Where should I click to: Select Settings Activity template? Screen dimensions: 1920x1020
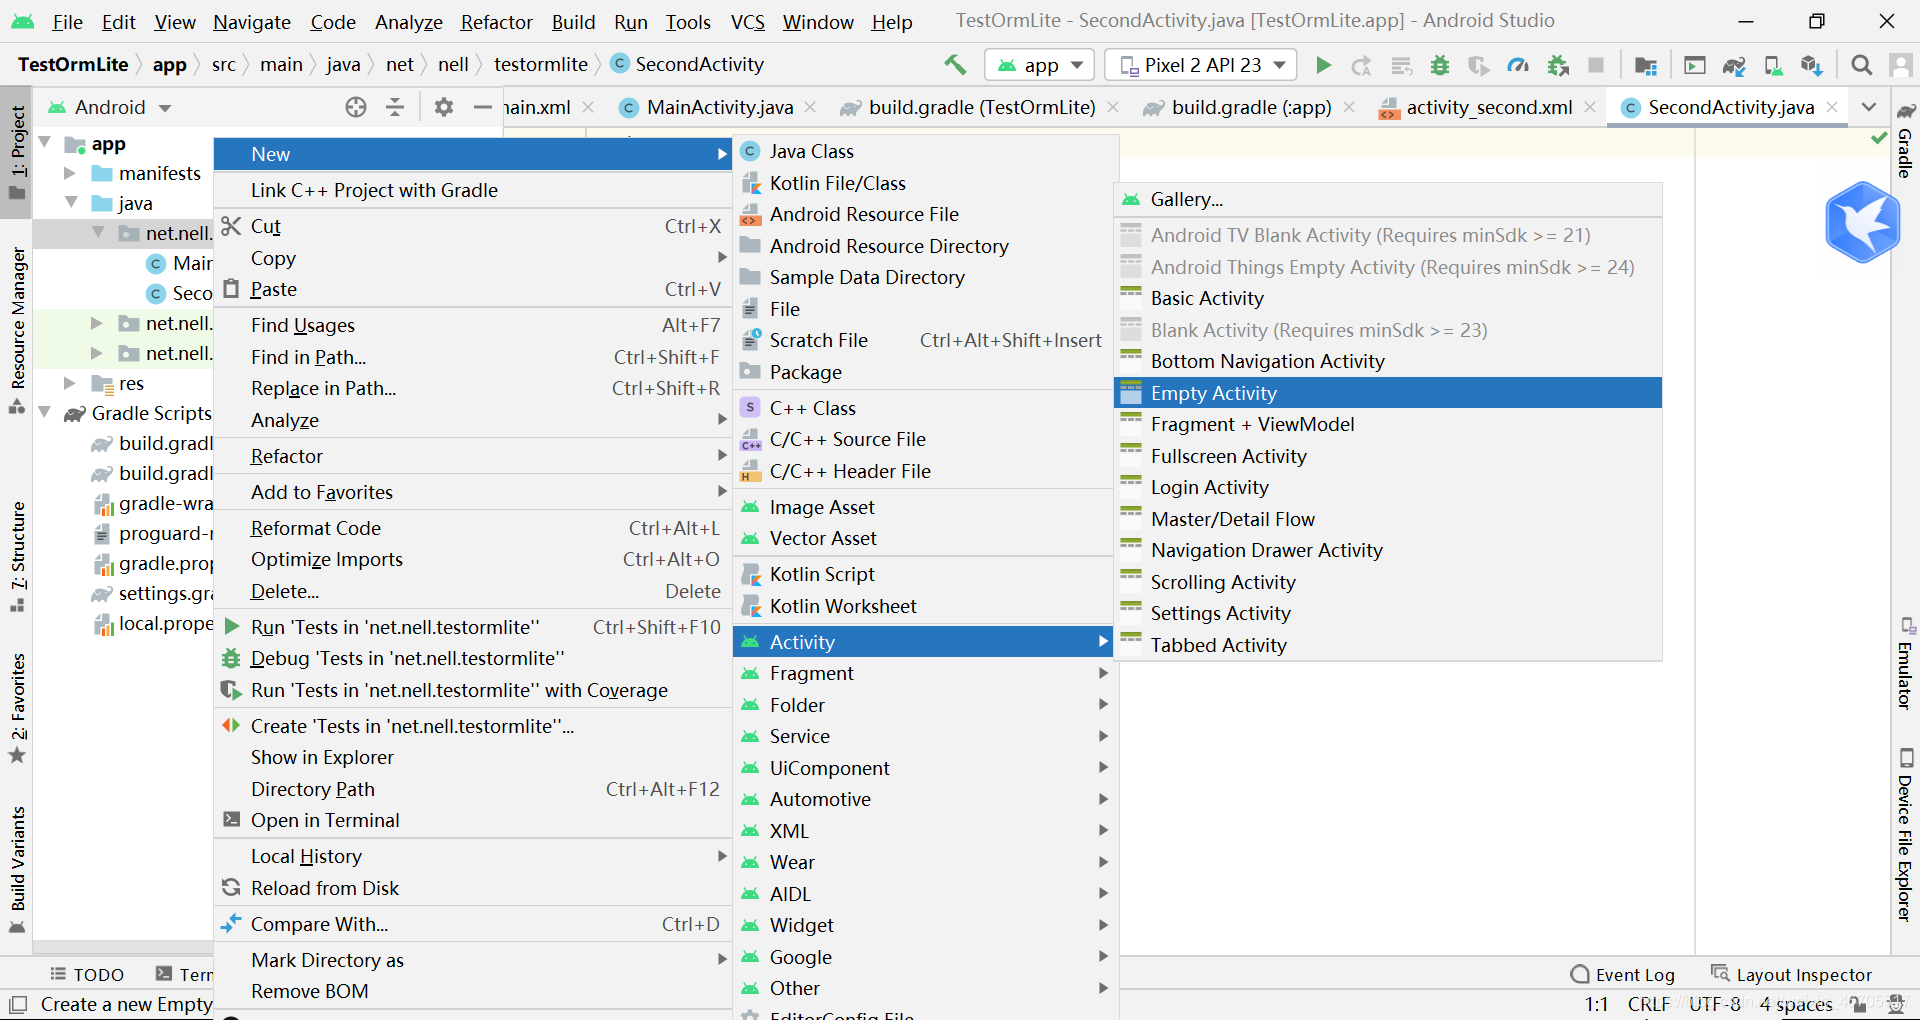(1388, 613)
